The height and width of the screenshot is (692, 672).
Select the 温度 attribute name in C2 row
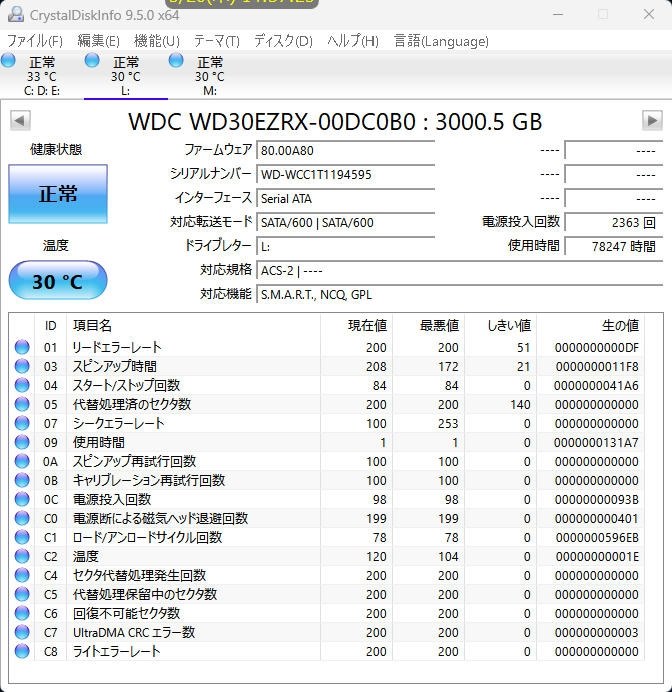[x=86, y=556]
